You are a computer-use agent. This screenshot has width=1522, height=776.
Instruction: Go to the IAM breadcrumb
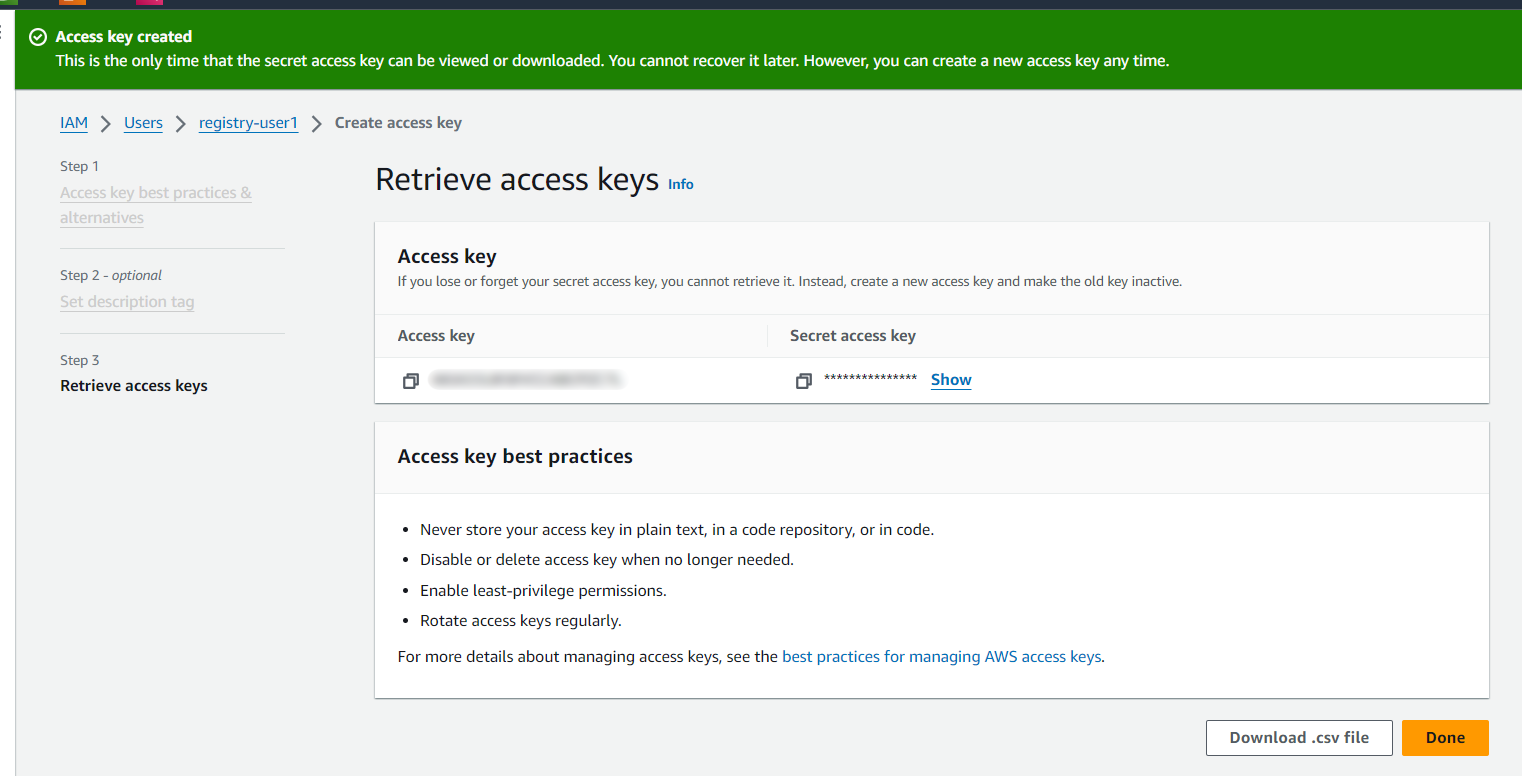pos(74,123)
